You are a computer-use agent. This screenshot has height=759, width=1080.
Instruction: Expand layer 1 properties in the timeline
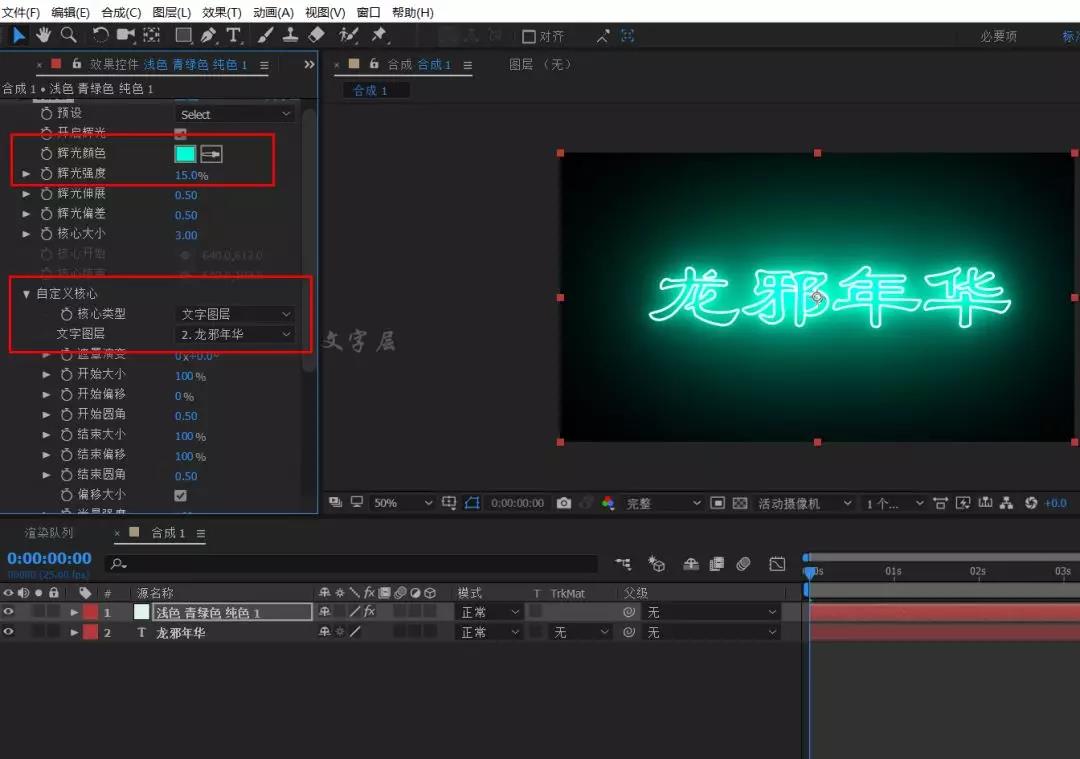[74, 612]
